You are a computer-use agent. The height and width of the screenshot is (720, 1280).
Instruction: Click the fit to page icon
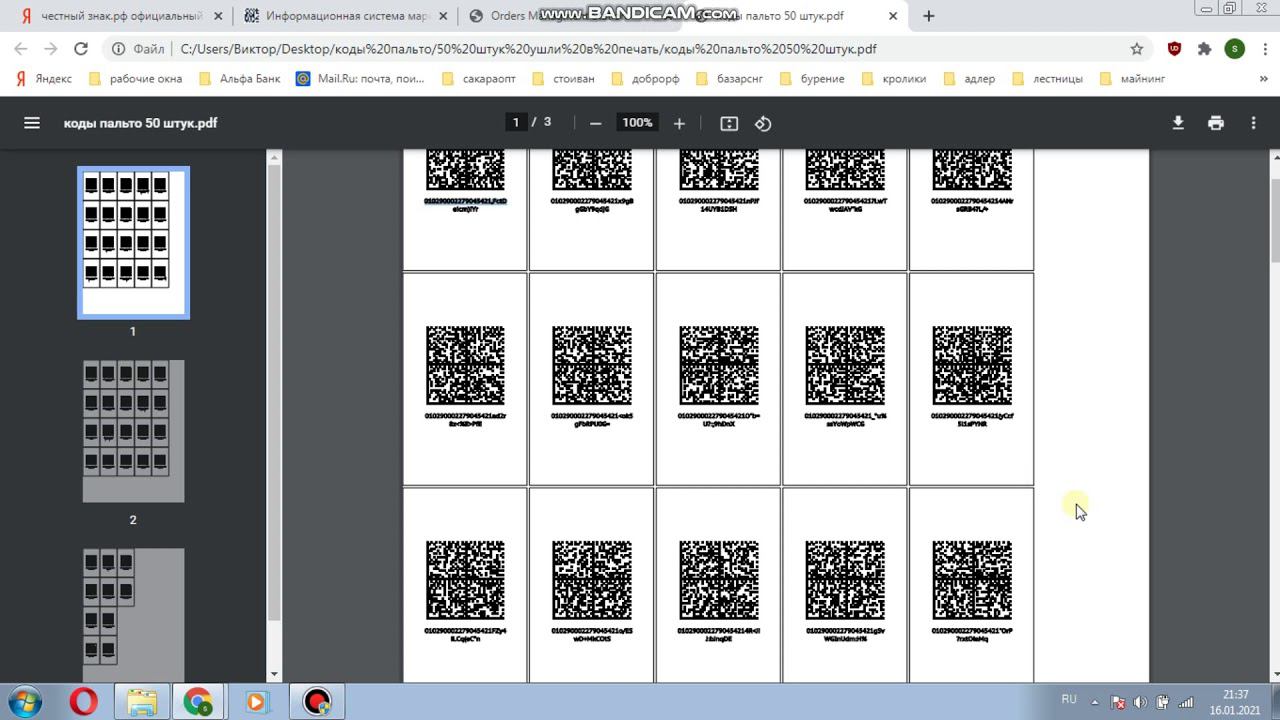click(729, 123)
